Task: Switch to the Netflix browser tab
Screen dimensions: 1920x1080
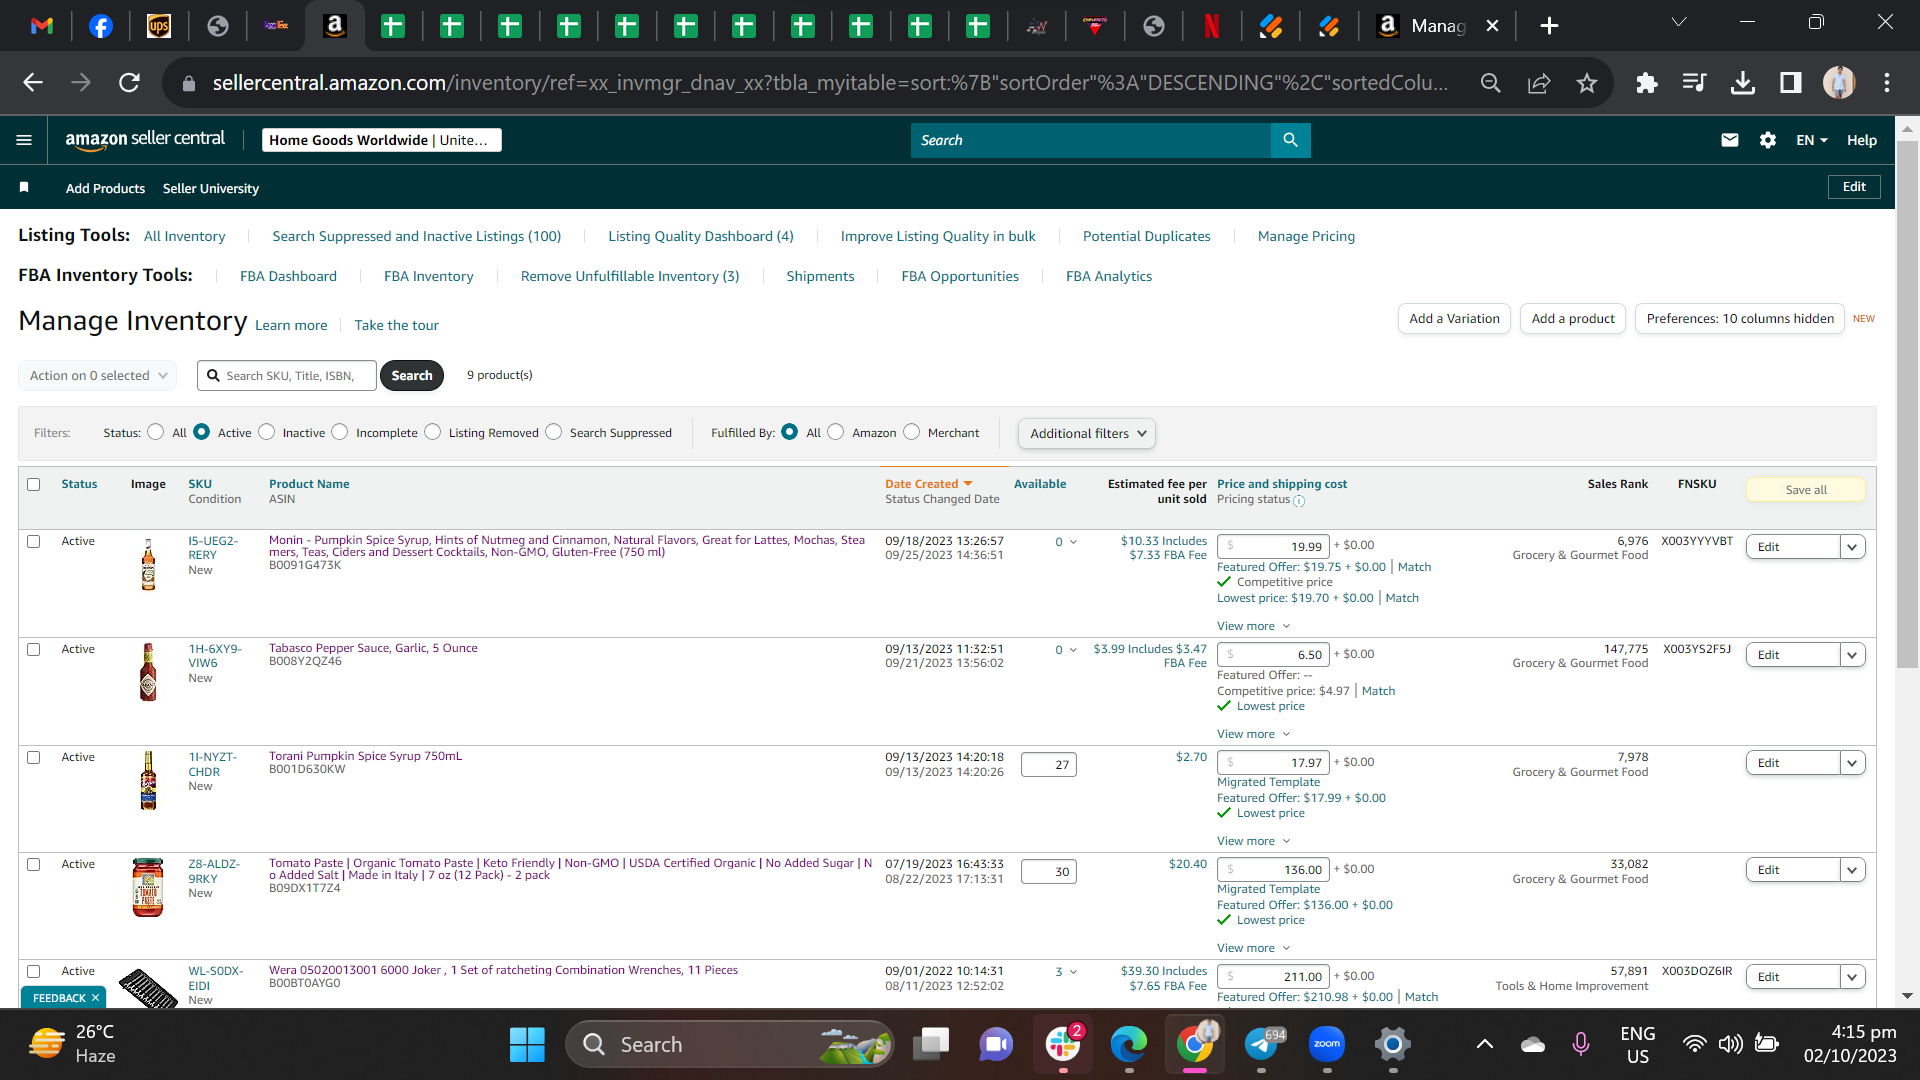Action: [1211, 26]
